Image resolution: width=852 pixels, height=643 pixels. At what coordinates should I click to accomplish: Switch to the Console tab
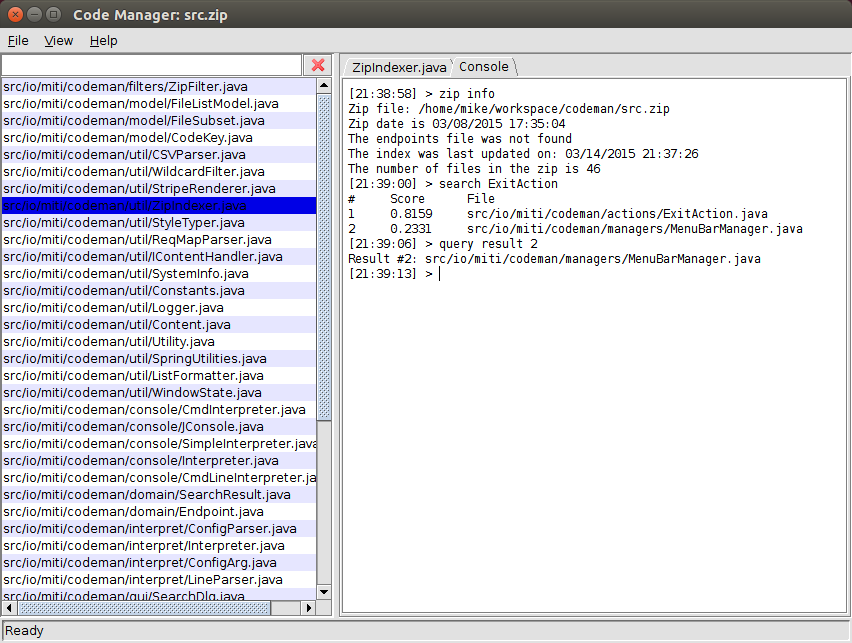point(483,66)
